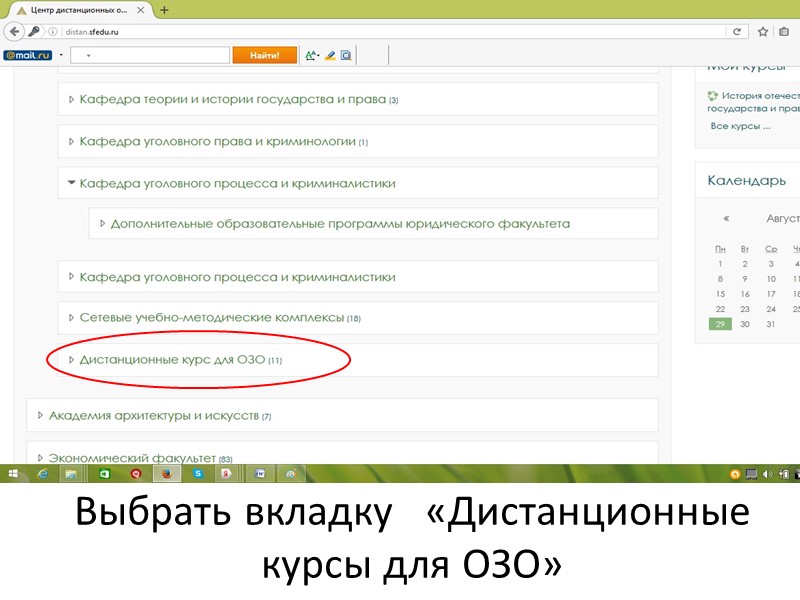
Task: Expand Дополнительные образовательные программы arrow
Action: click(103, 223)
